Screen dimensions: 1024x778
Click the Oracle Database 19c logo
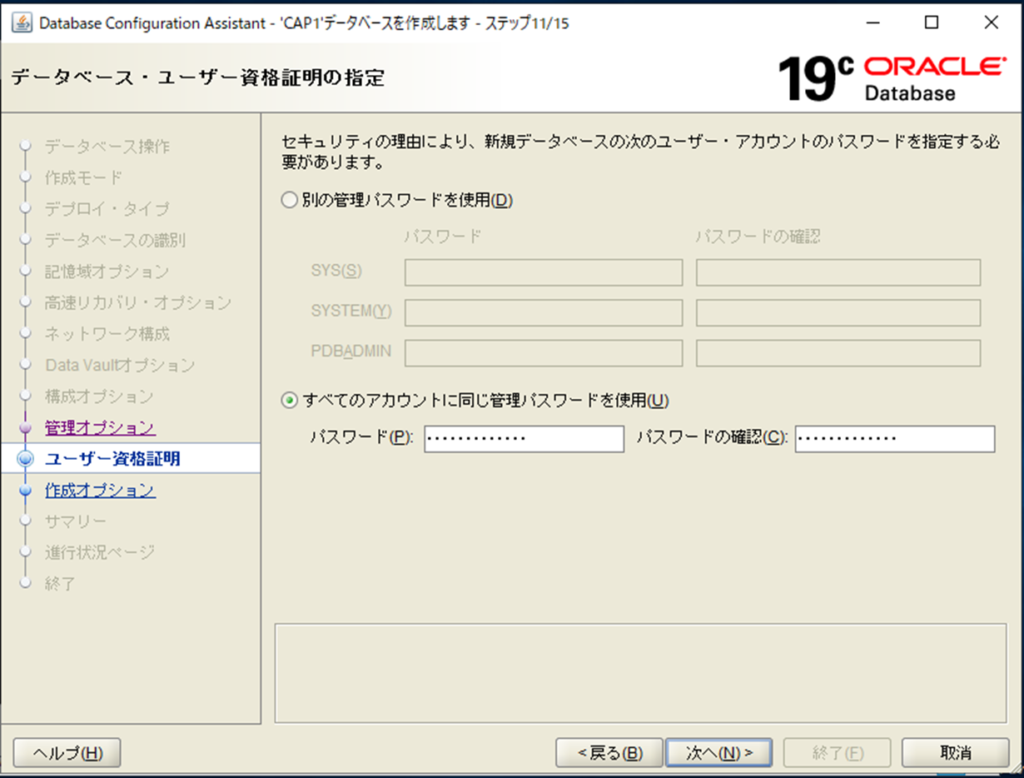(x=891, y=78)
